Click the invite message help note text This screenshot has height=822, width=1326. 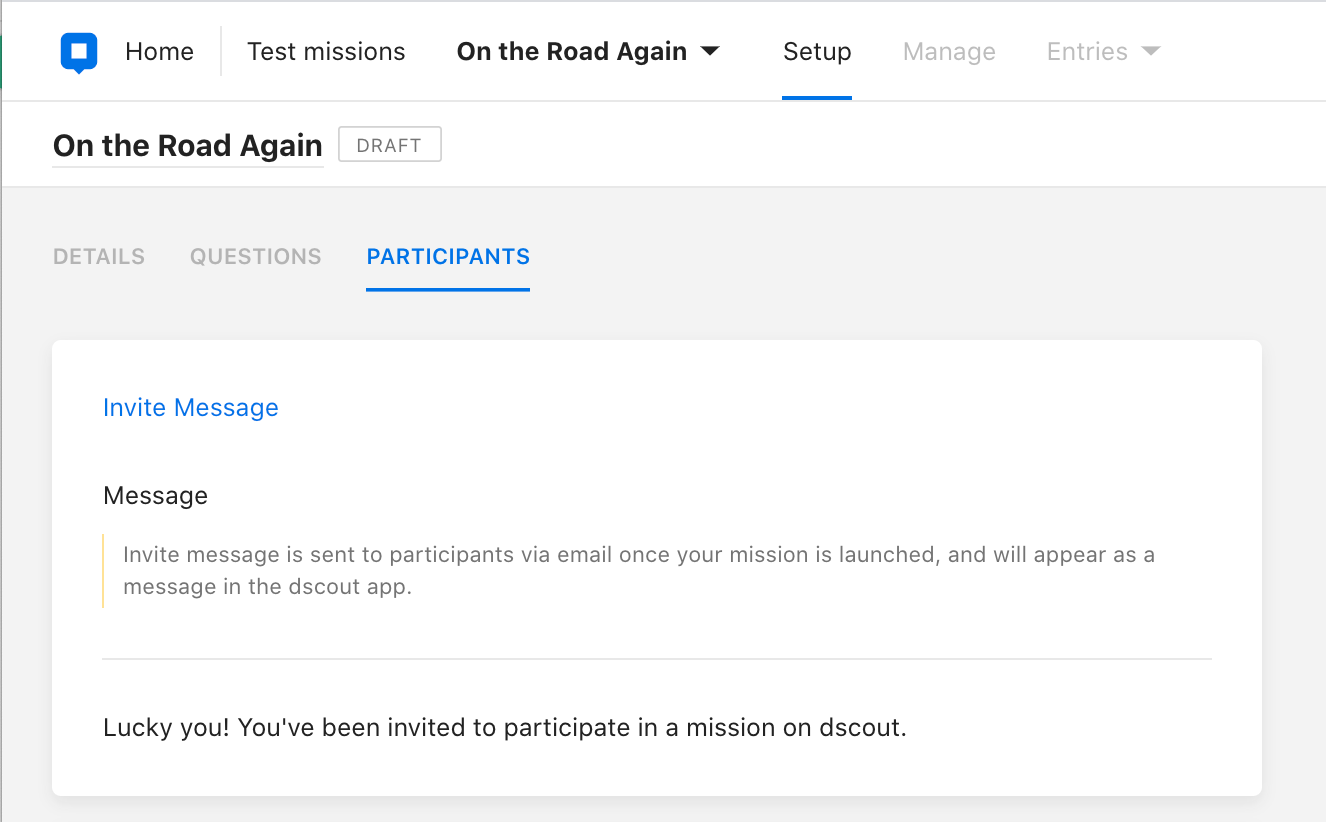point(638,570)
